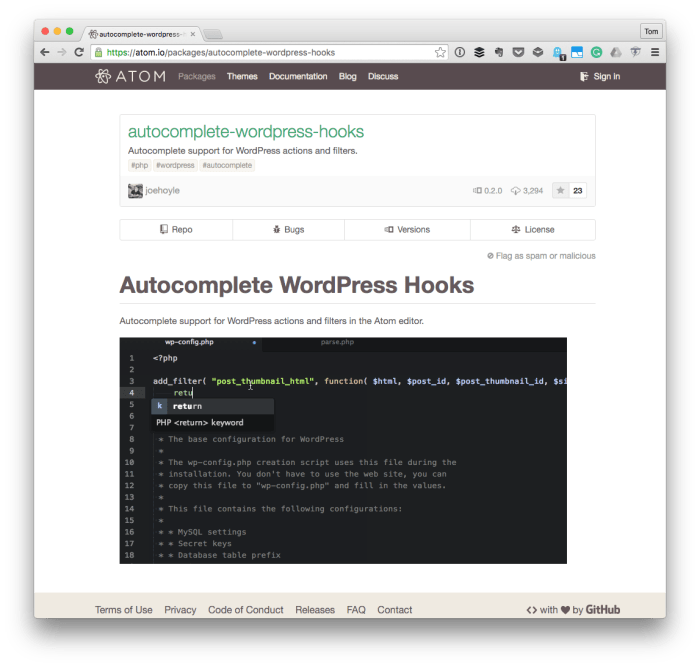Open the Versions button
Viewport: 700px width, 667px height.
point(407,229)
